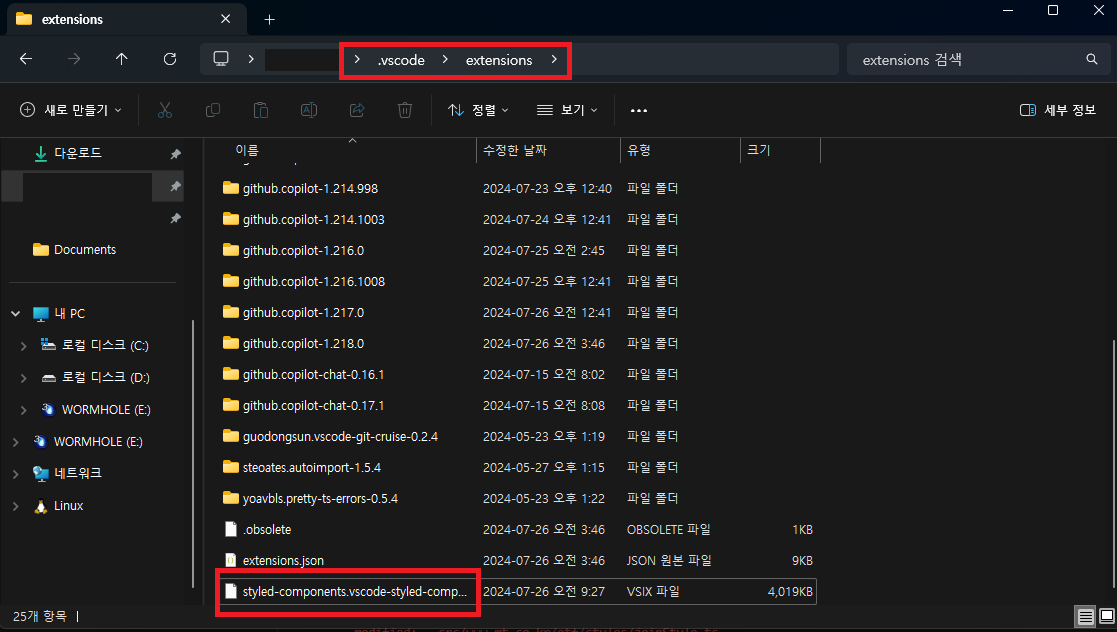
Task: Expand 로컬 디스크 (D:) tree node
Action: pos(24,378)
